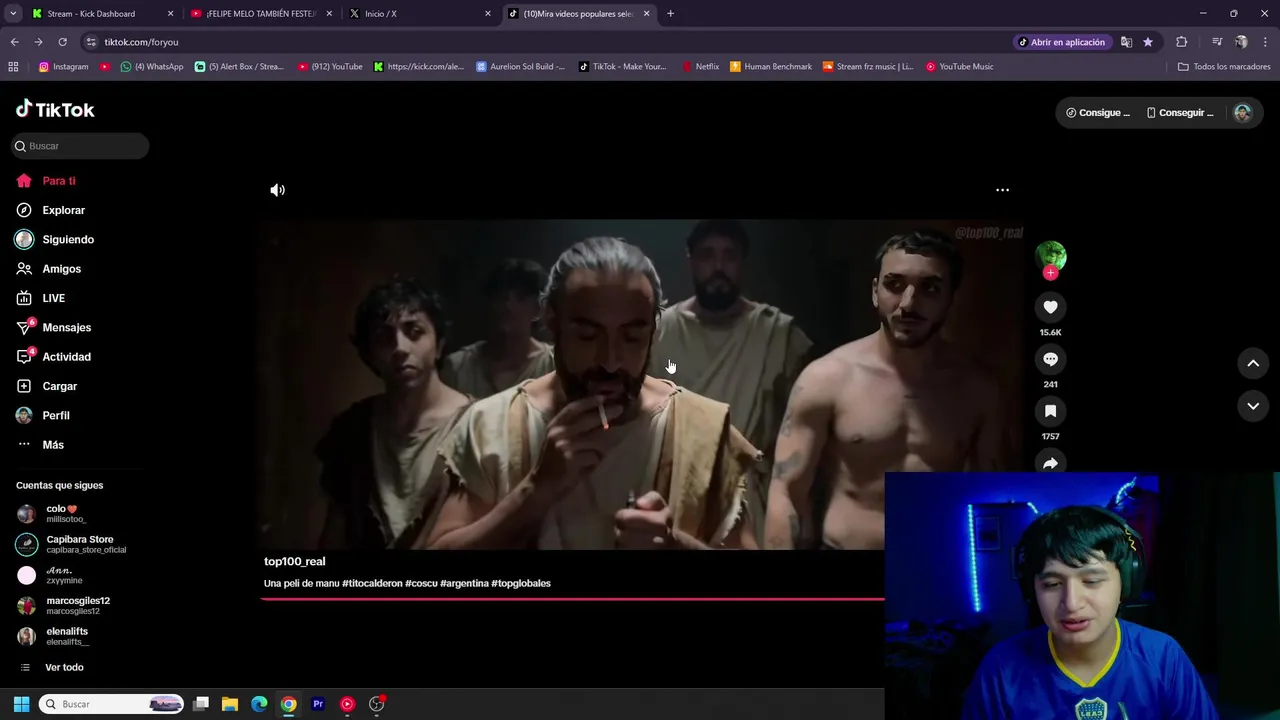Mute the TikTok video sound

point(277,190)
